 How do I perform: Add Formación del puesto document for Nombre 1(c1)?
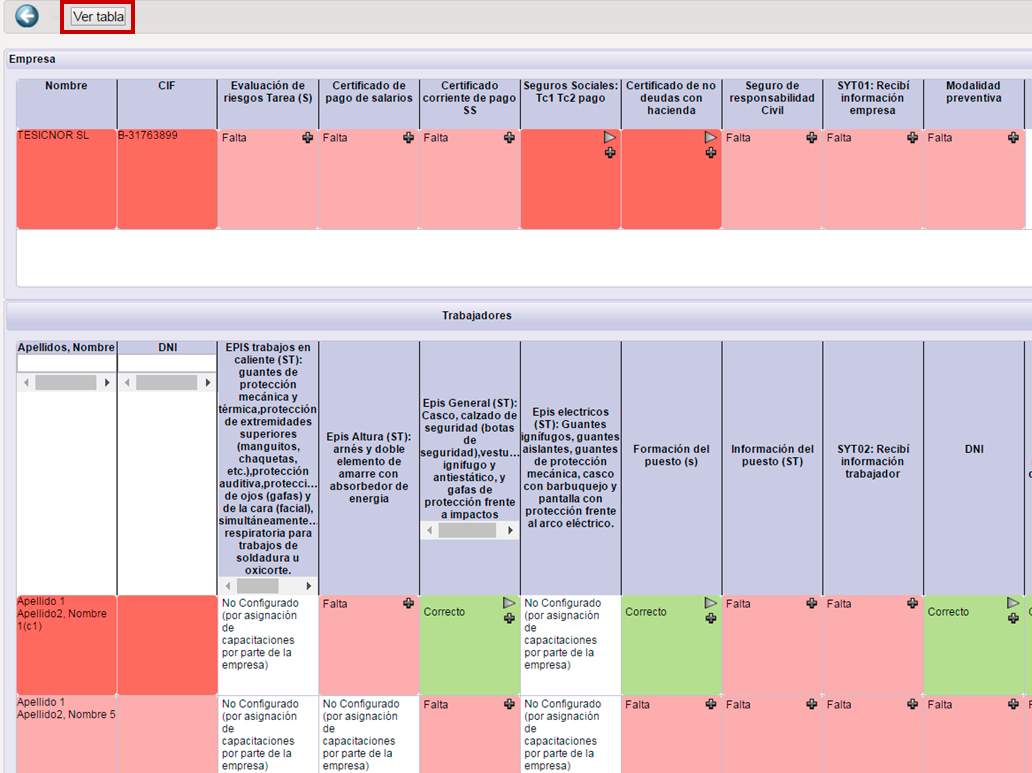click(x=710, y=618)
